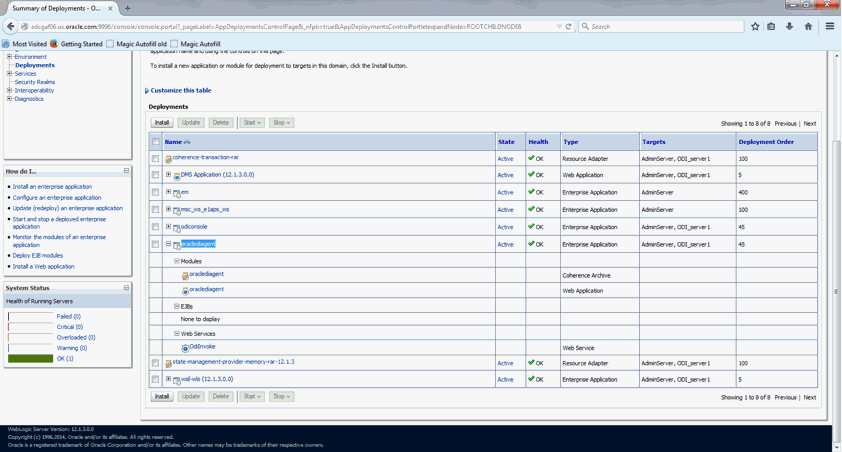The height and width of the screenshot is (452, 842).
Task: Click the DMS Application web app icon
Action: [177, 176]
